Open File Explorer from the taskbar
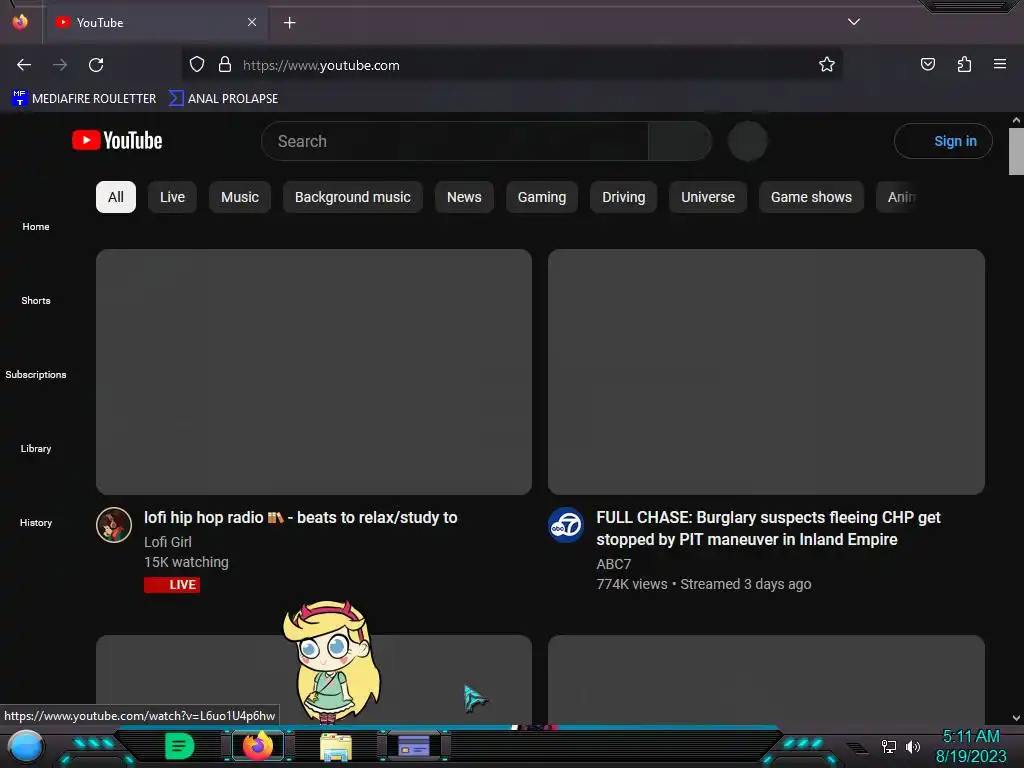This screenshot has width=1024, height=768. 336,747
